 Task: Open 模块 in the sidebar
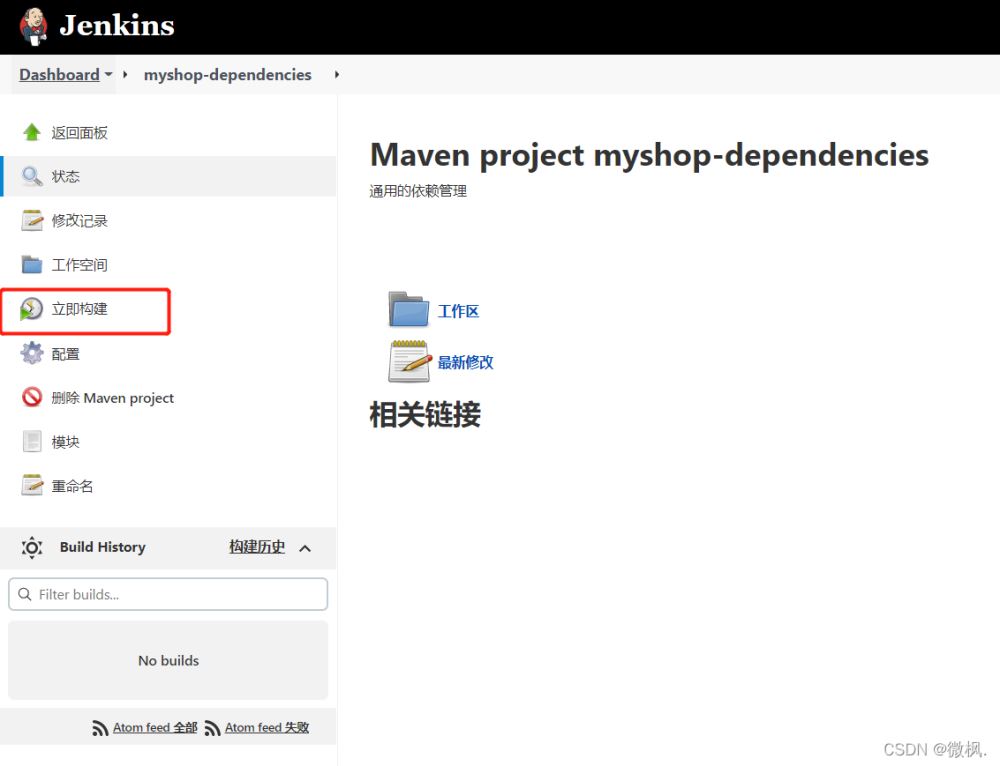click(x=65, y=442)
